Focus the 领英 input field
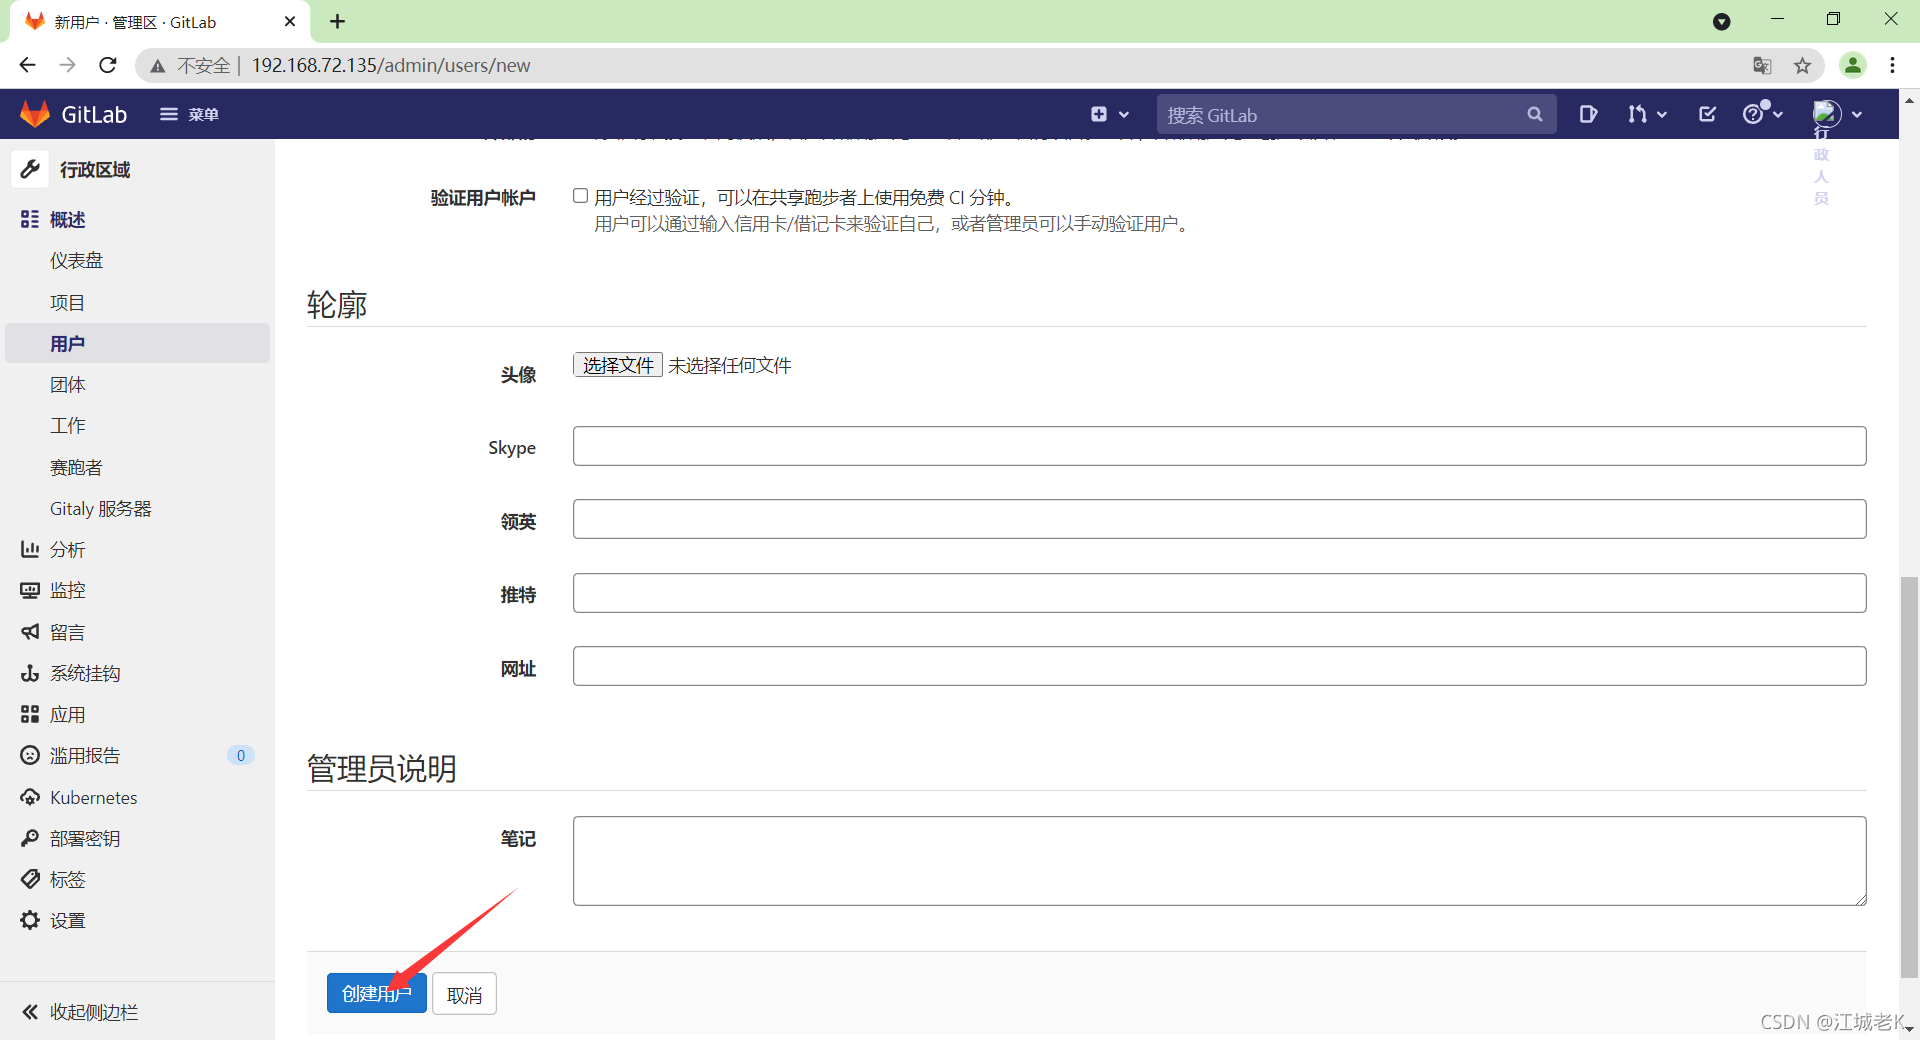Screen dimensions: 1920x1040 click(1219, 519)
